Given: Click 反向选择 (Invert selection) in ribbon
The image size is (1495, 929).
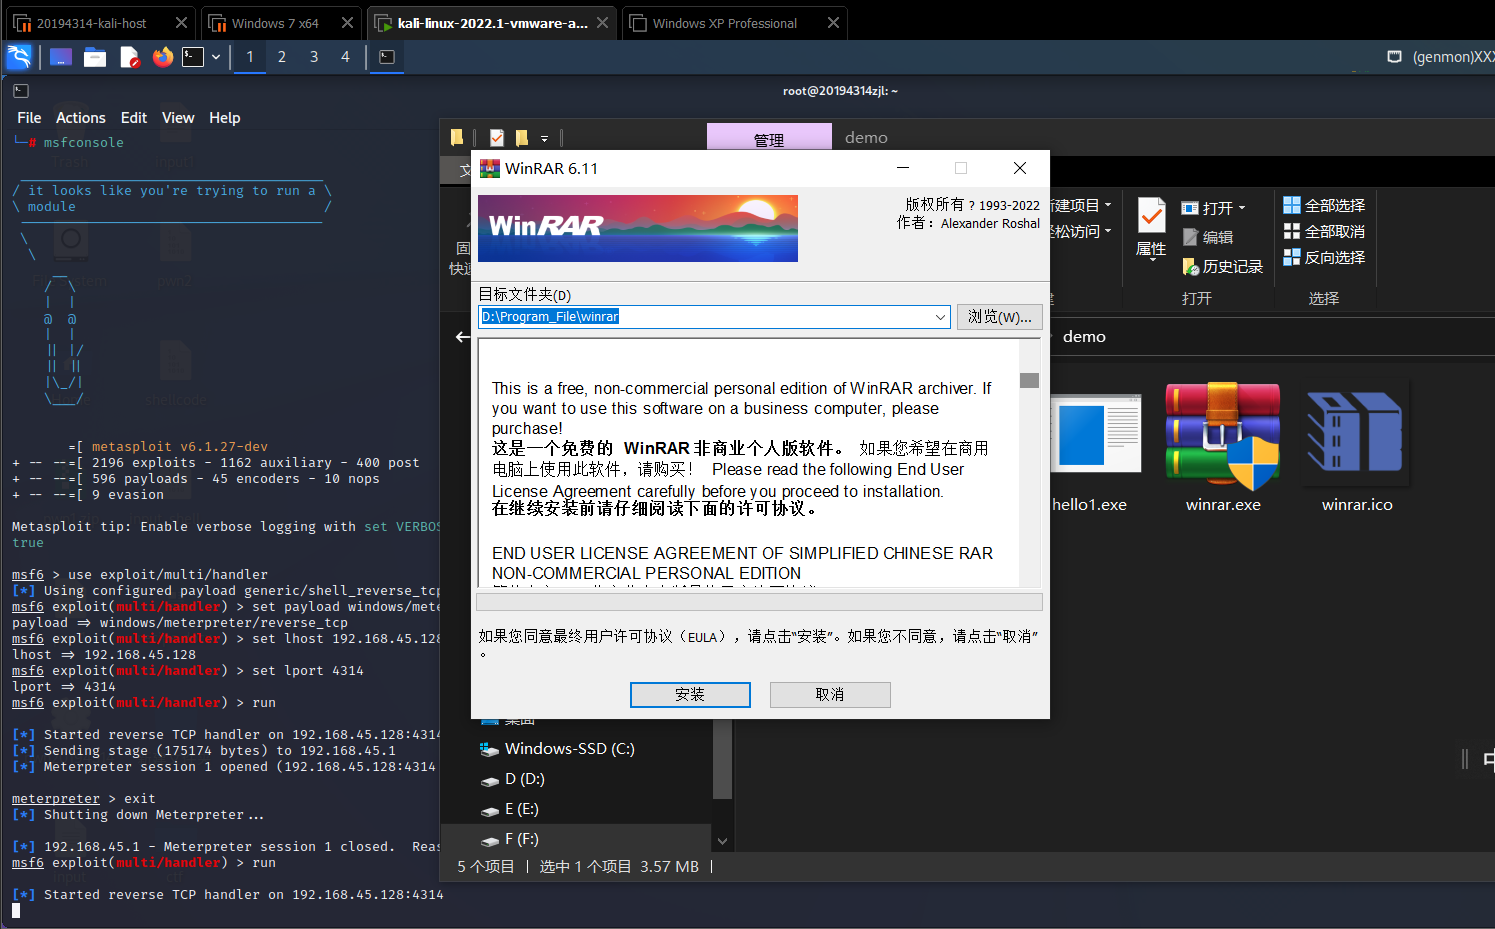Looking at the screenshot, I should (x=1324, y=257).
